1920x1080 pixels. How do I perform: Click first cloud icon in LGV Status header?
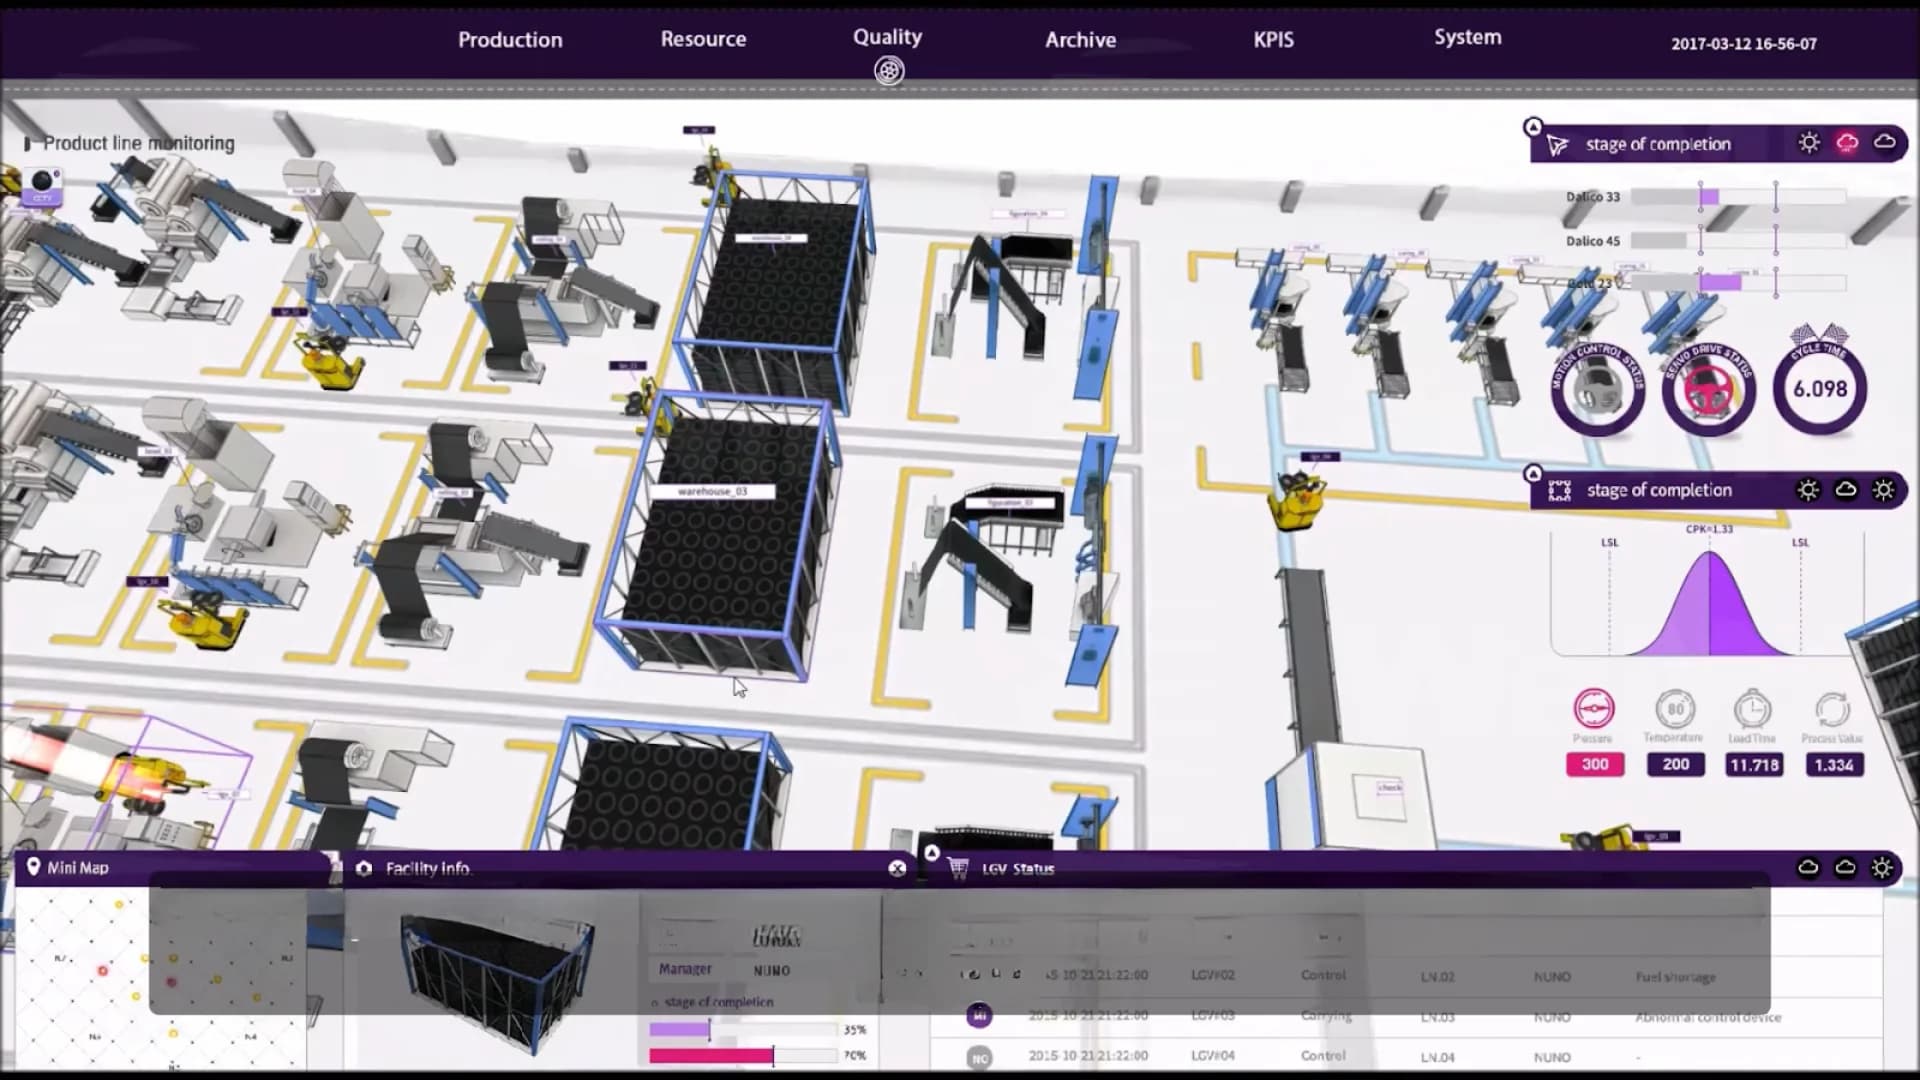click(1808, 867)
